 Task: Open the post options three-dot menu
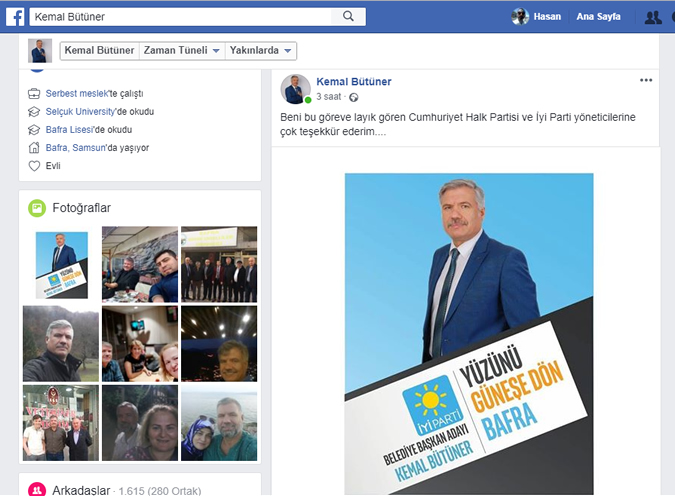click(646, 80)
